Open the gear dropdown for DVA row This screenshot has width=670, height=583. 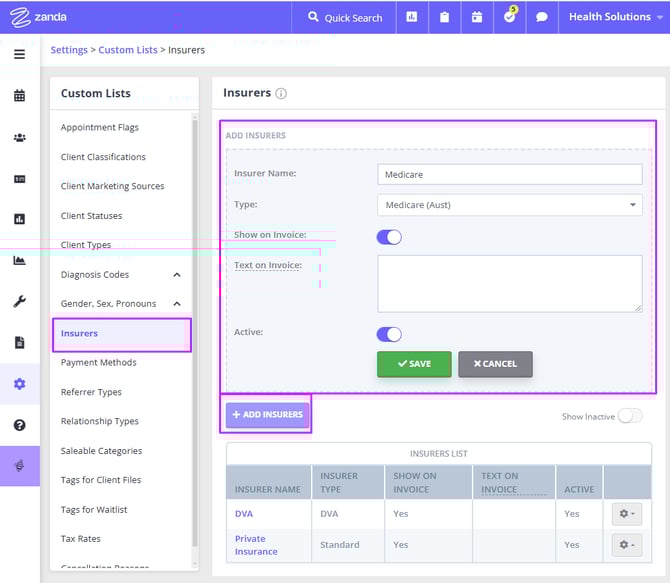[626, 514]
